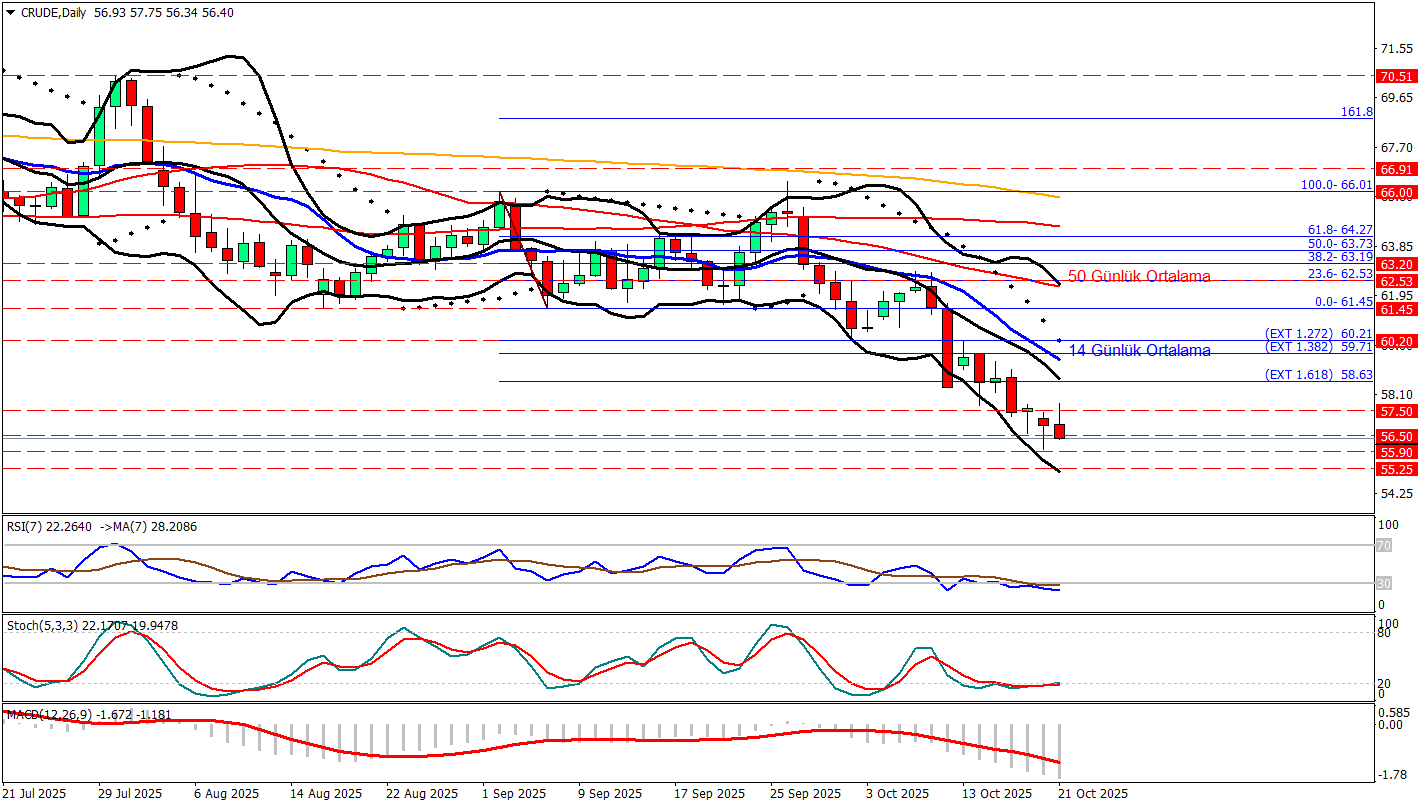The height and width of the screenshot is (806, 1424).
Task: Click the 50 Günlük Ortalama label
Action: 1139,276
